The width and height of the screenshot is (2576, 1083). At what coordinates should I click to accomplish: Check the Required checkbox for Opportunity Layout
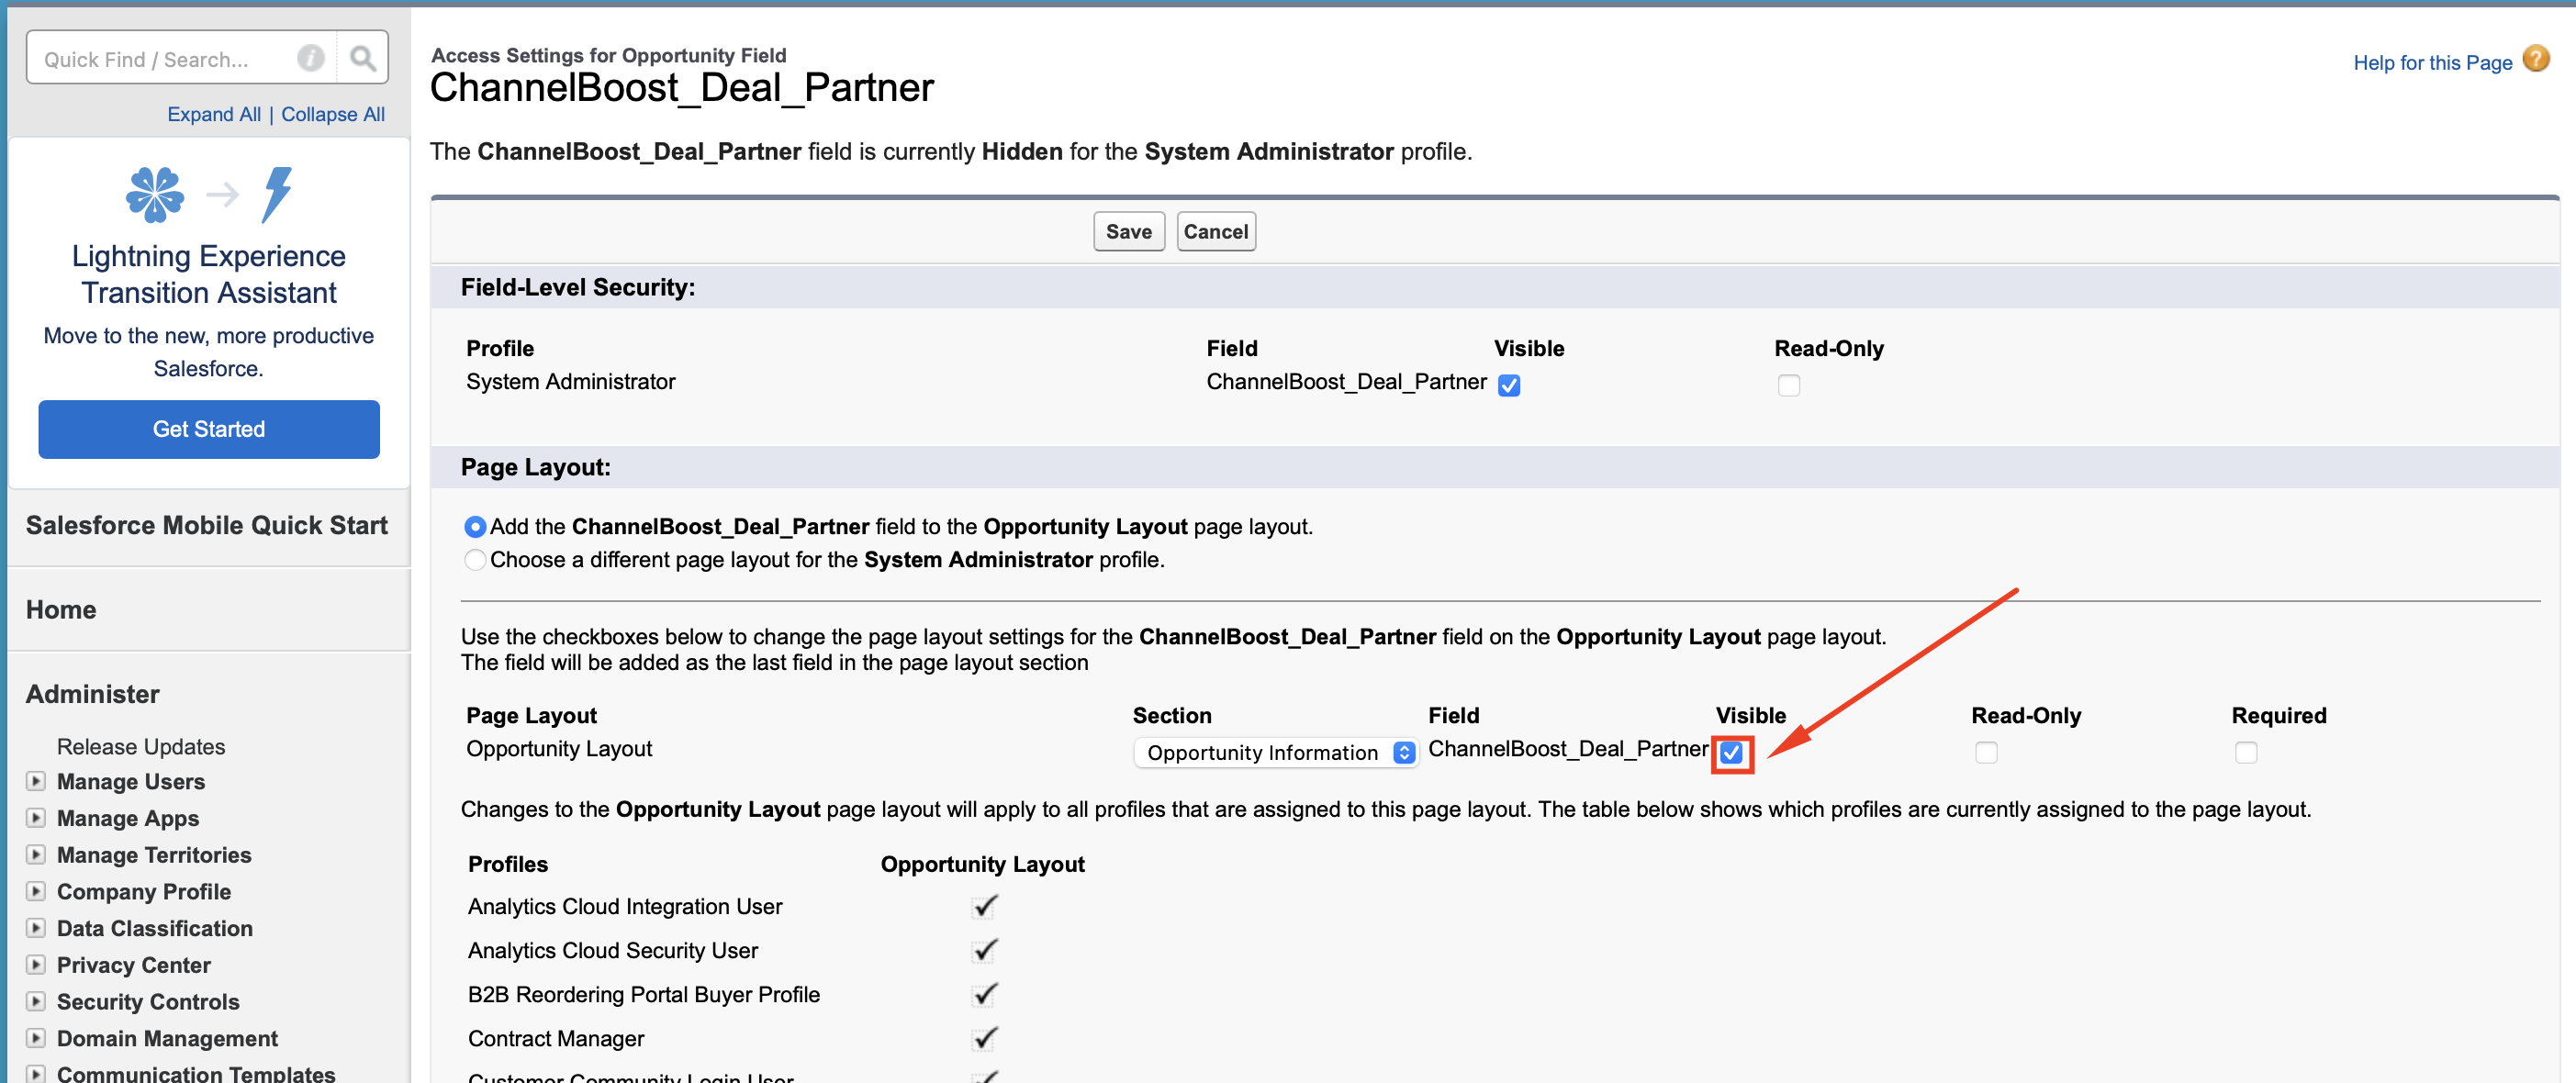[2246, 752]
